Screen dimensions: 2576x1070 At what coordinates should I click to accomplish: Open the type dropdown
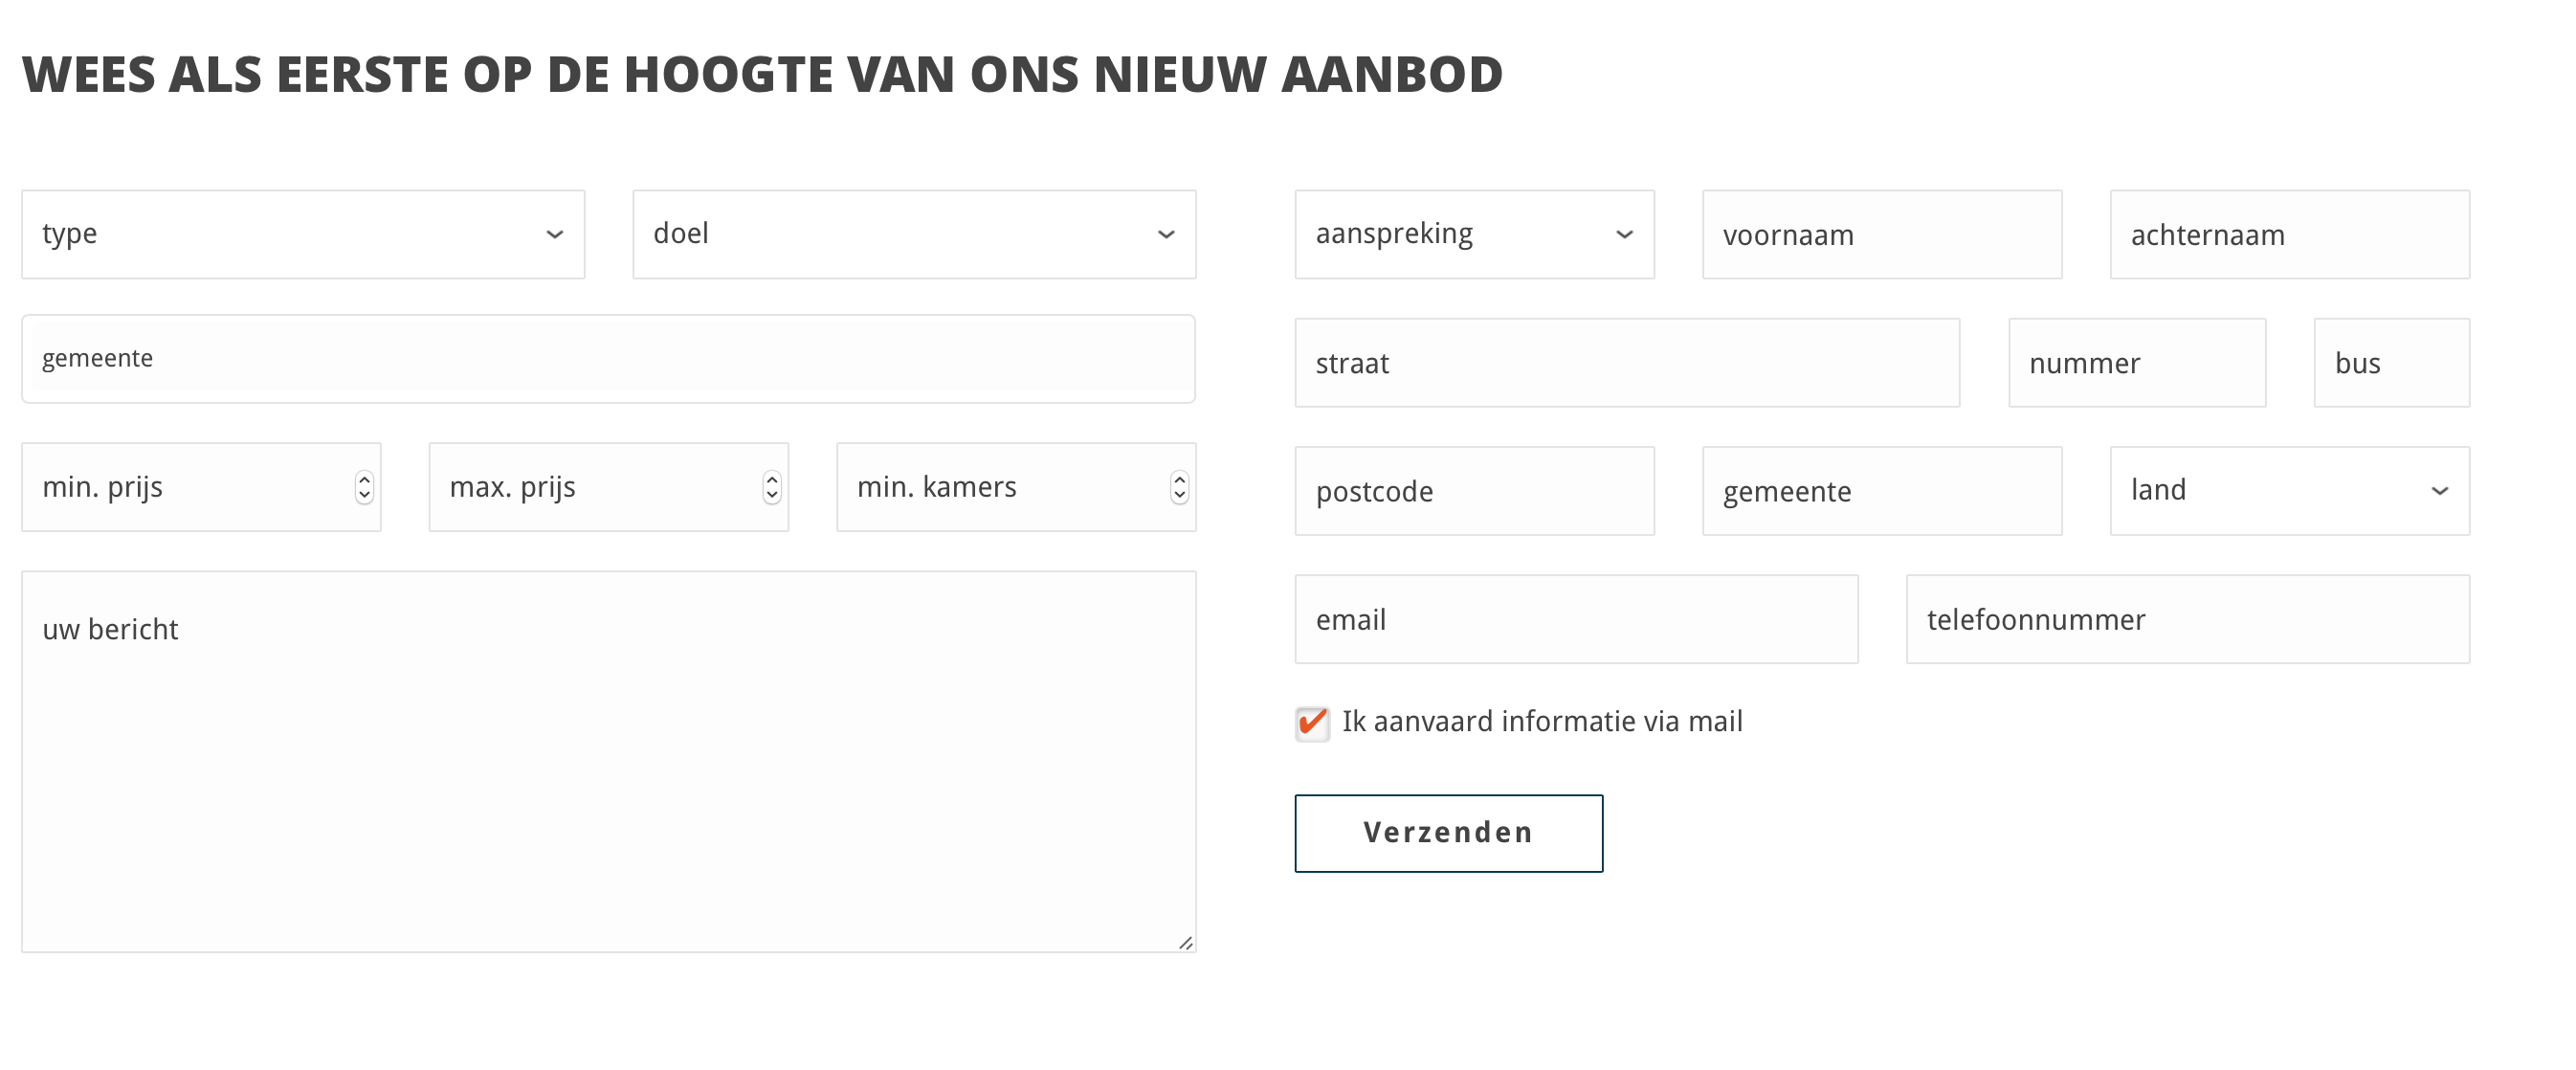pos(303,234)
